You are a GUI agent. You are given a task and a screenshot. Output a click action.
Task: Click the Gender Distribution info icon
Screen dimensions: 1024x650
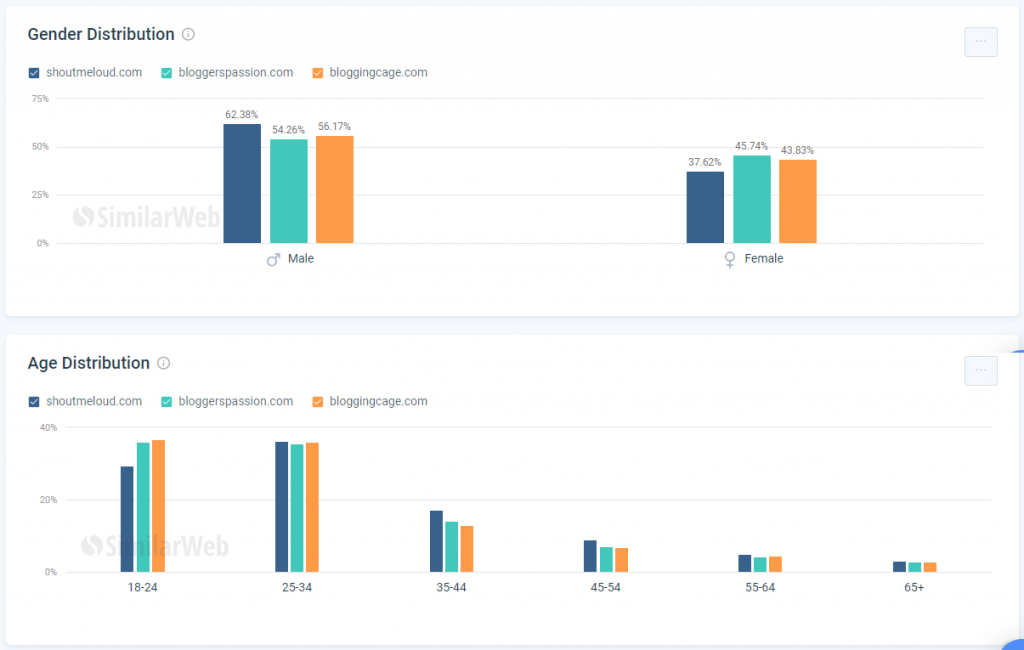[x=188, y=34]
